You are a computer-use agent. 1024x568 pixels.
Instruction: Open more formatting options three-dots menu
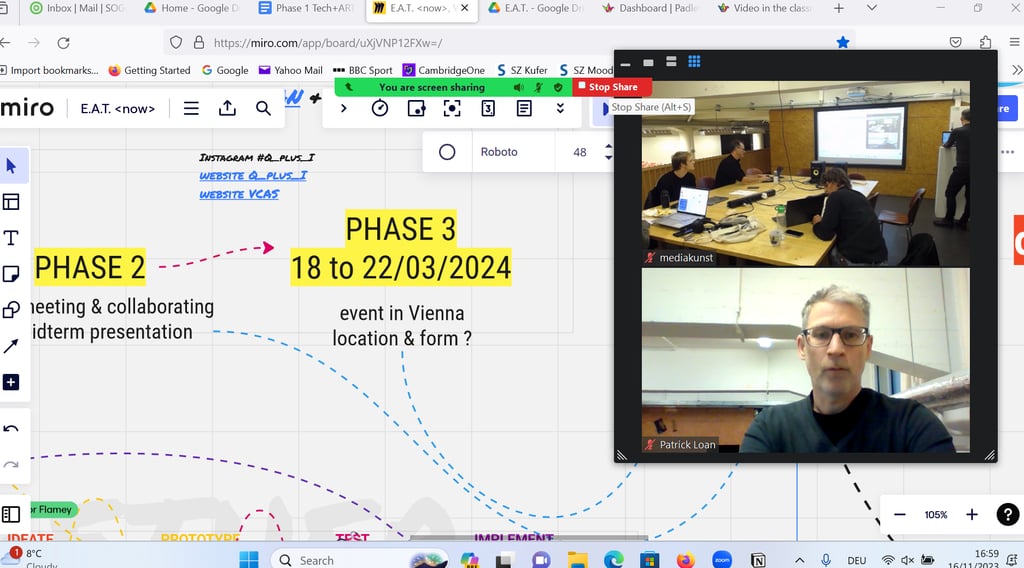pos(1008,152)
